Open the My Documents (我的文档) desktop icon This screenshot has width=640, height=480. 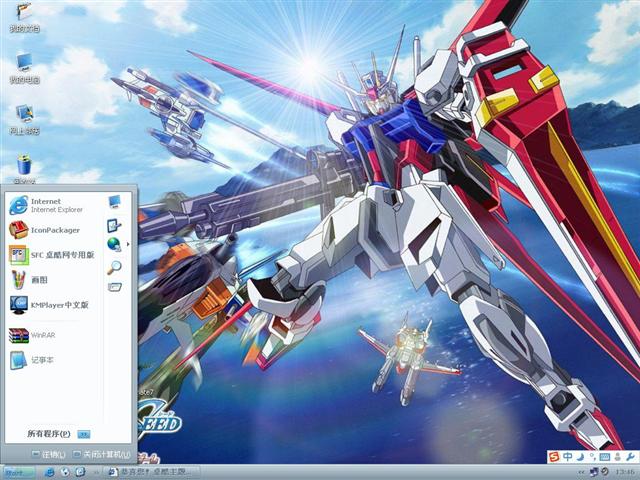24,17
